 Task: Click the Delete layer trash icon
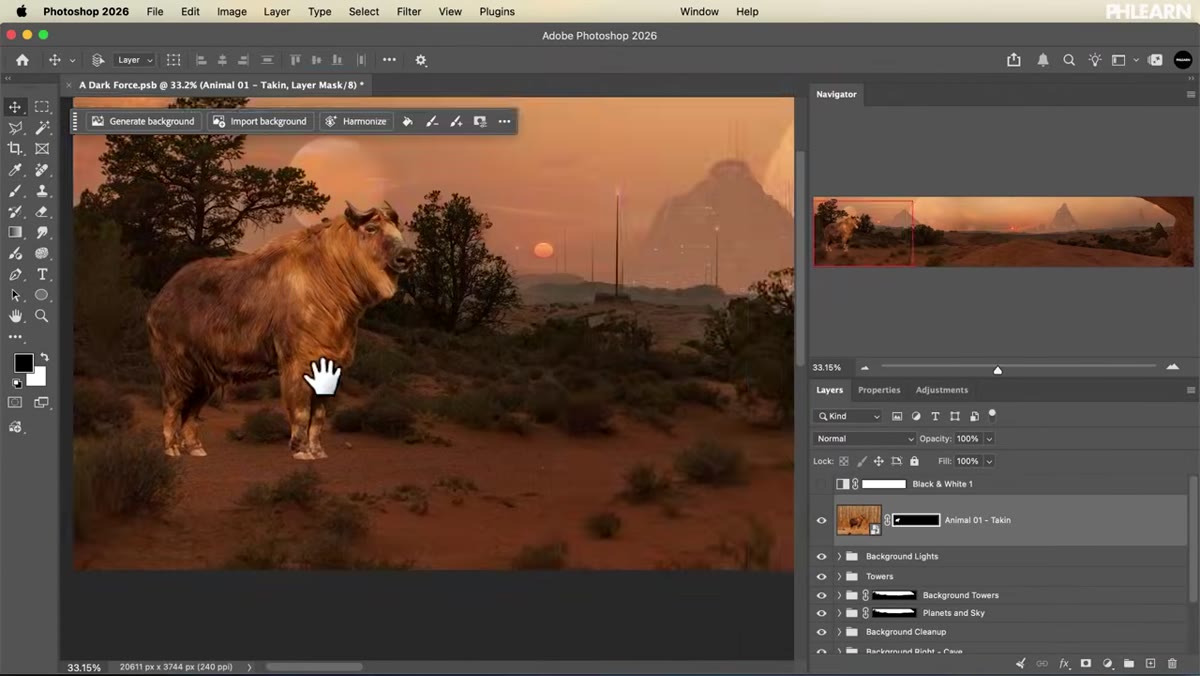coord(1172,663)
